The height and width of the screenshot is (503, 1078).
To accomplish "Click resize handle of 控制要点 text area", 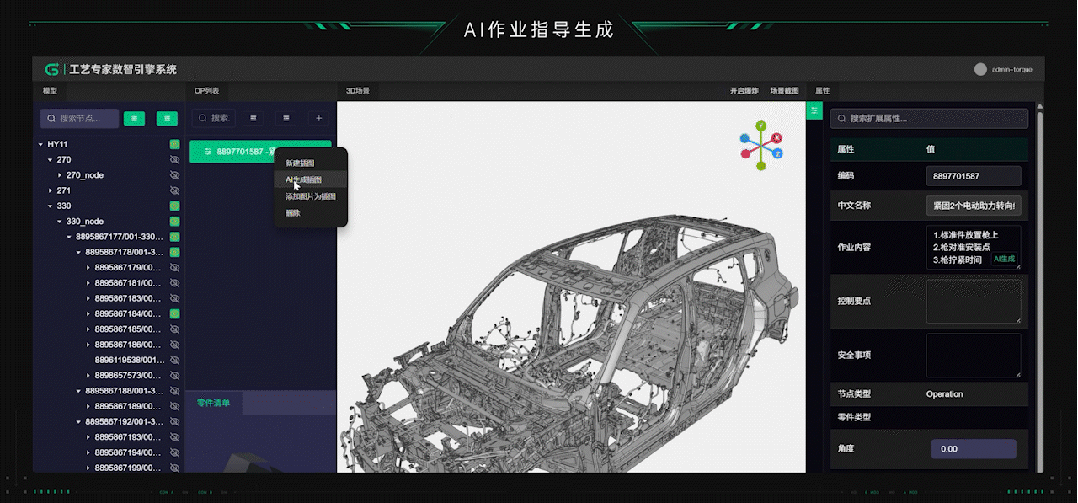I will click(x=1018, y=320).
